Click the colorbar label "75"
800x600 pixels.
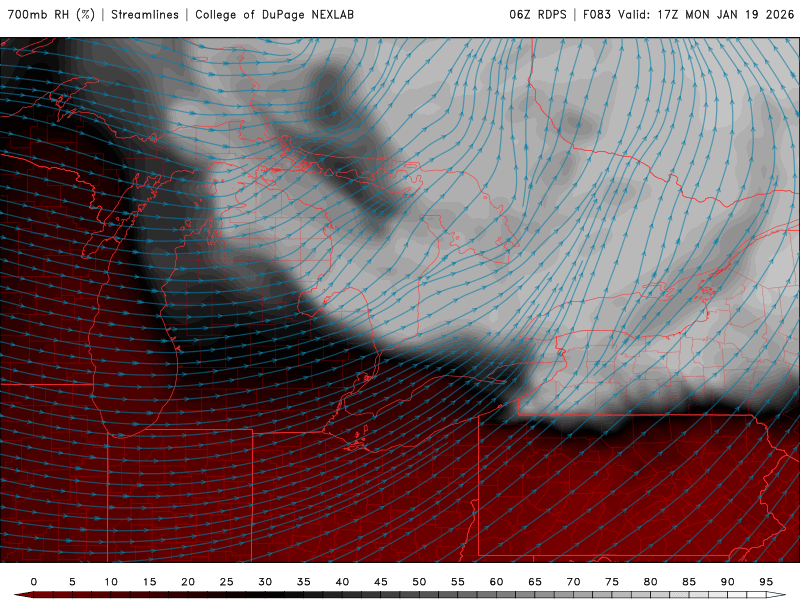(x=612, y=582)
